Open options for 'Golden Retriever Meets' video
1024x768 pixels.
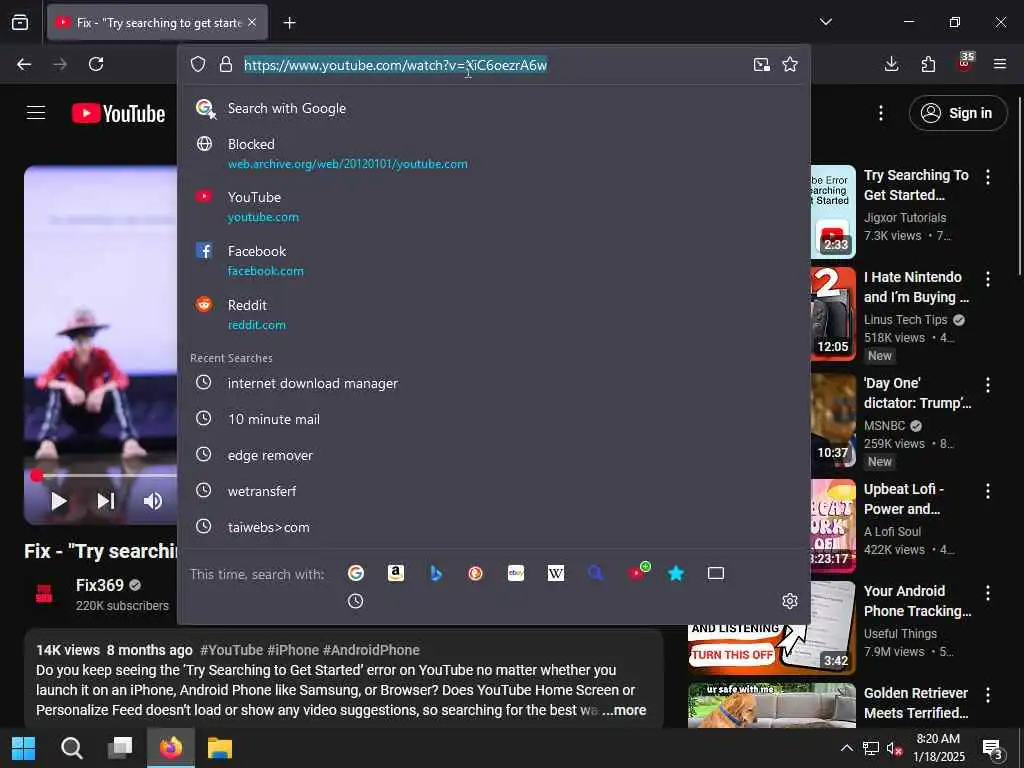[x=987, y=695]
